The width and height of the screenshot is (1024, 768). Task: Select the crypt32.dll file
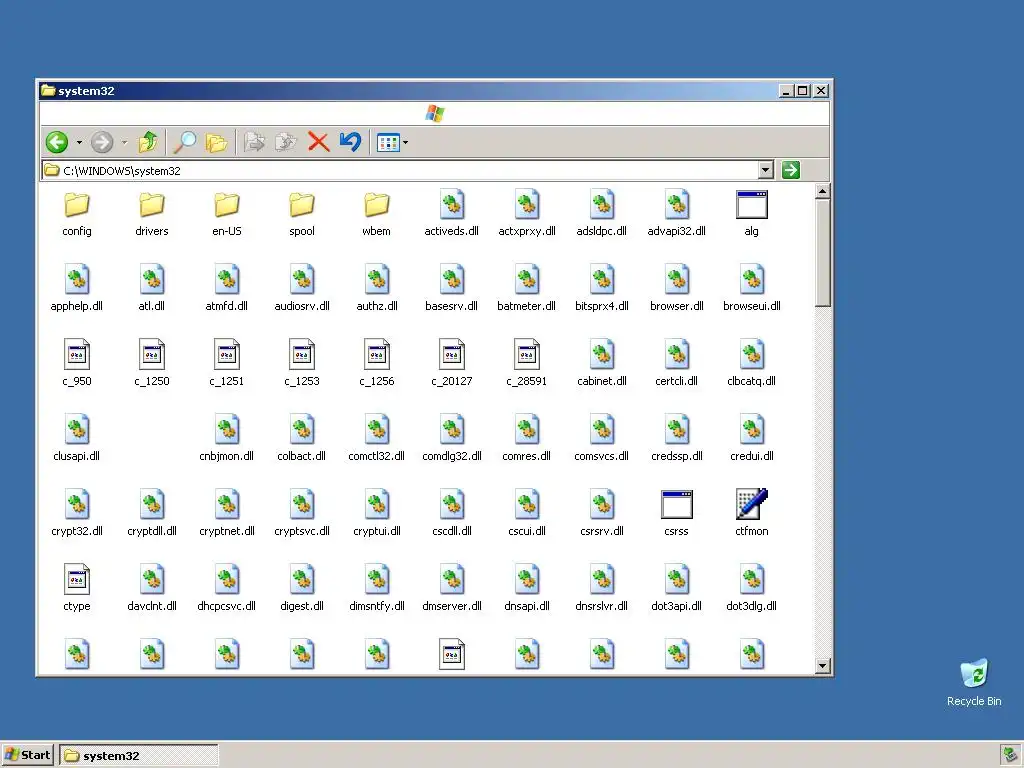click(76, 514)
